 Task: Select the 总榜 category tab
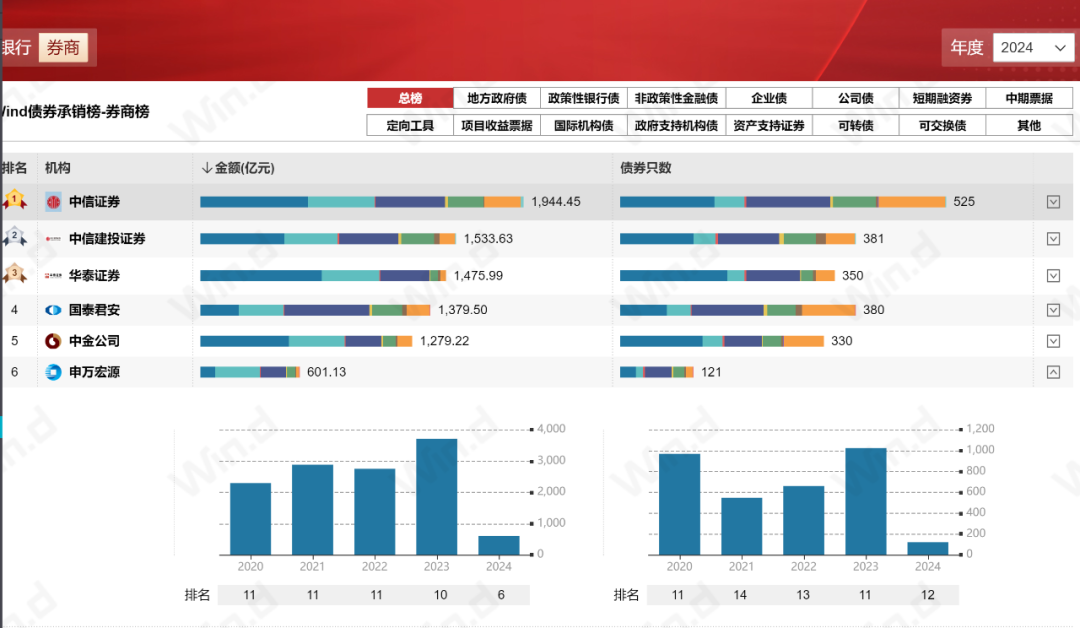[x=410, y=98]
